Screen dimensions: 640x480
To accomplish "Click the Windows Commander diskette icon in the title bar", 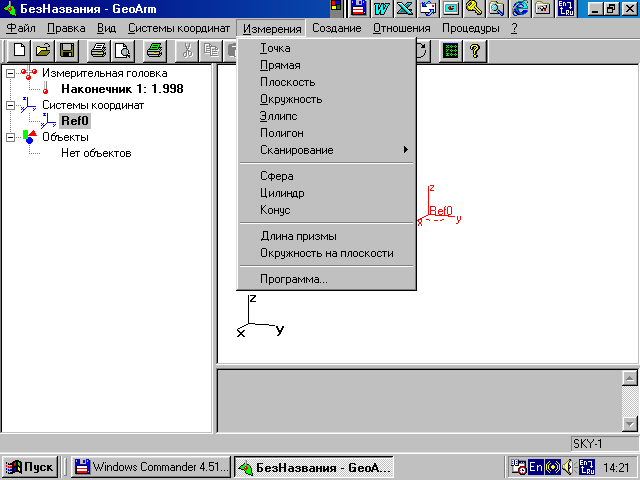I will 358,8.
